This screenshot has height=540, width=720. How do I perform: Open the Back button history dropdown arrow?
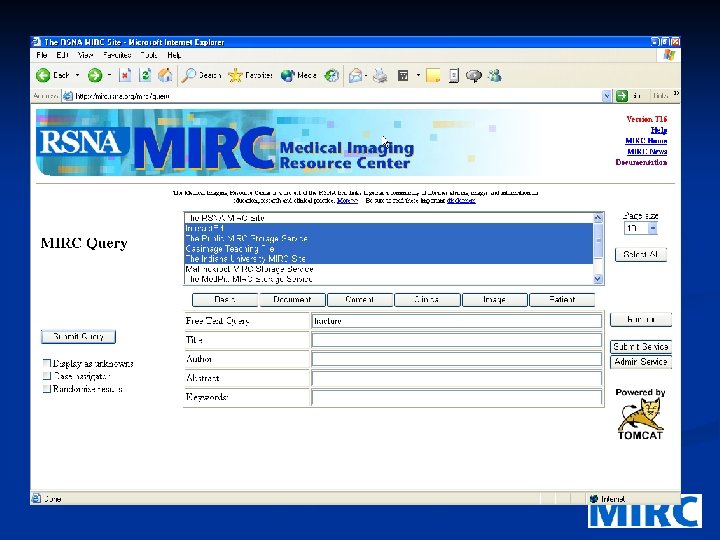[77, 75]
